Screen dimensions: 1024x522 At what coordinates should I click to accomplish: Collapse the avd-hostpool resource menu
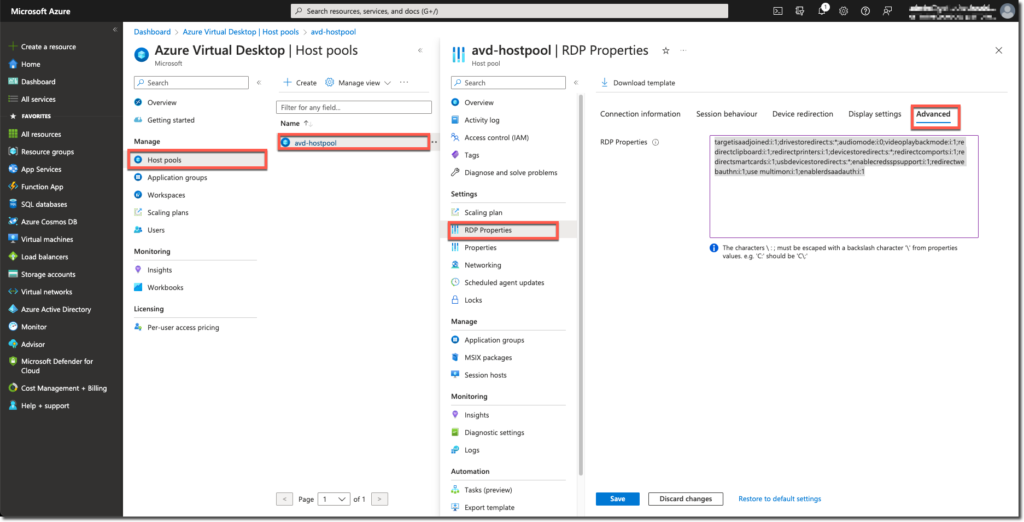pyautogui.click(x=575, y=83)
